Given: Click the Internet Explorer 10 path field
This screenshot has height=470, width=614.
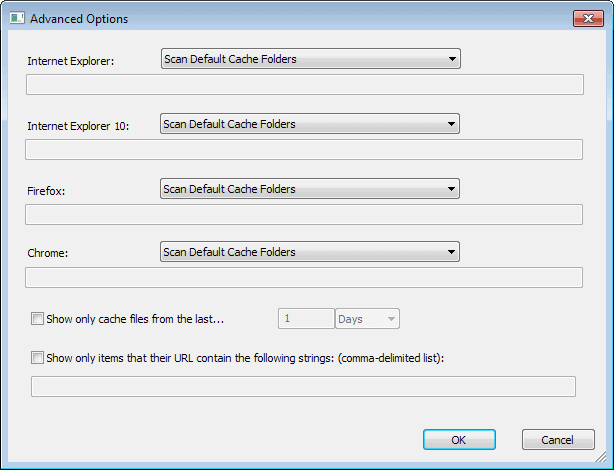Looking at the screenshot, I should coord(304,150).
